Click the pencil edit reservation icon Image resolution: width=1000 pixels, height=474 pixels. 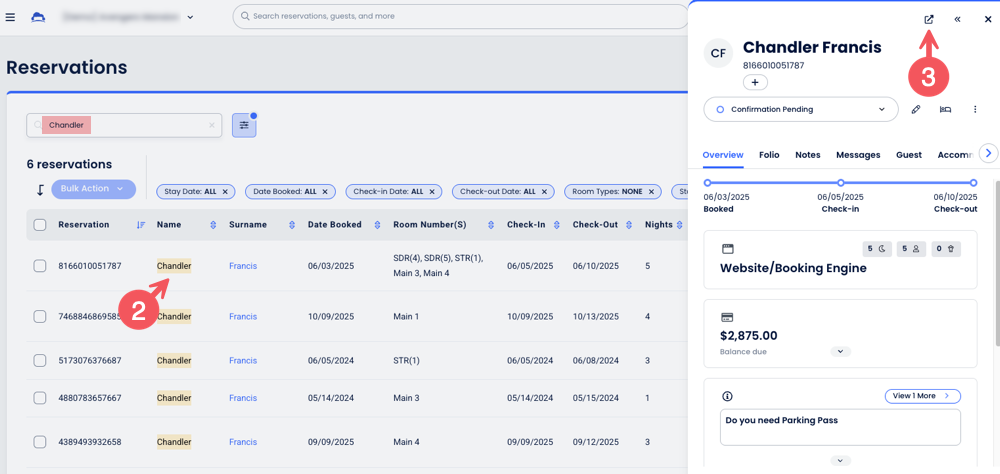point(916,110)
